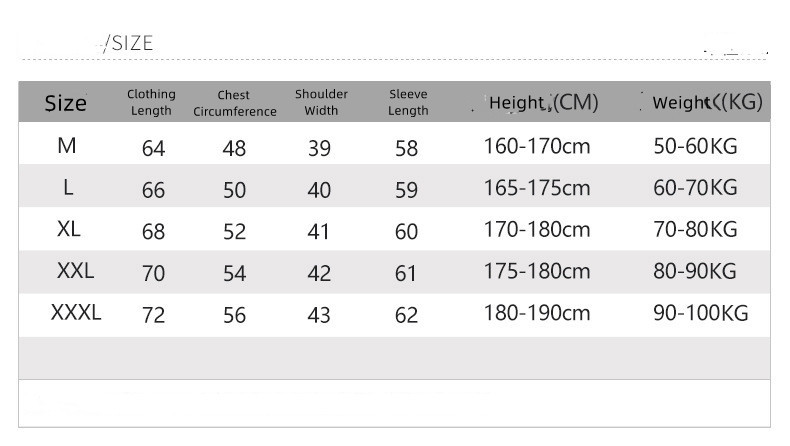Click the Weight (KG) column header
This screenshot has height=446, width=790.
click(707, 102)
